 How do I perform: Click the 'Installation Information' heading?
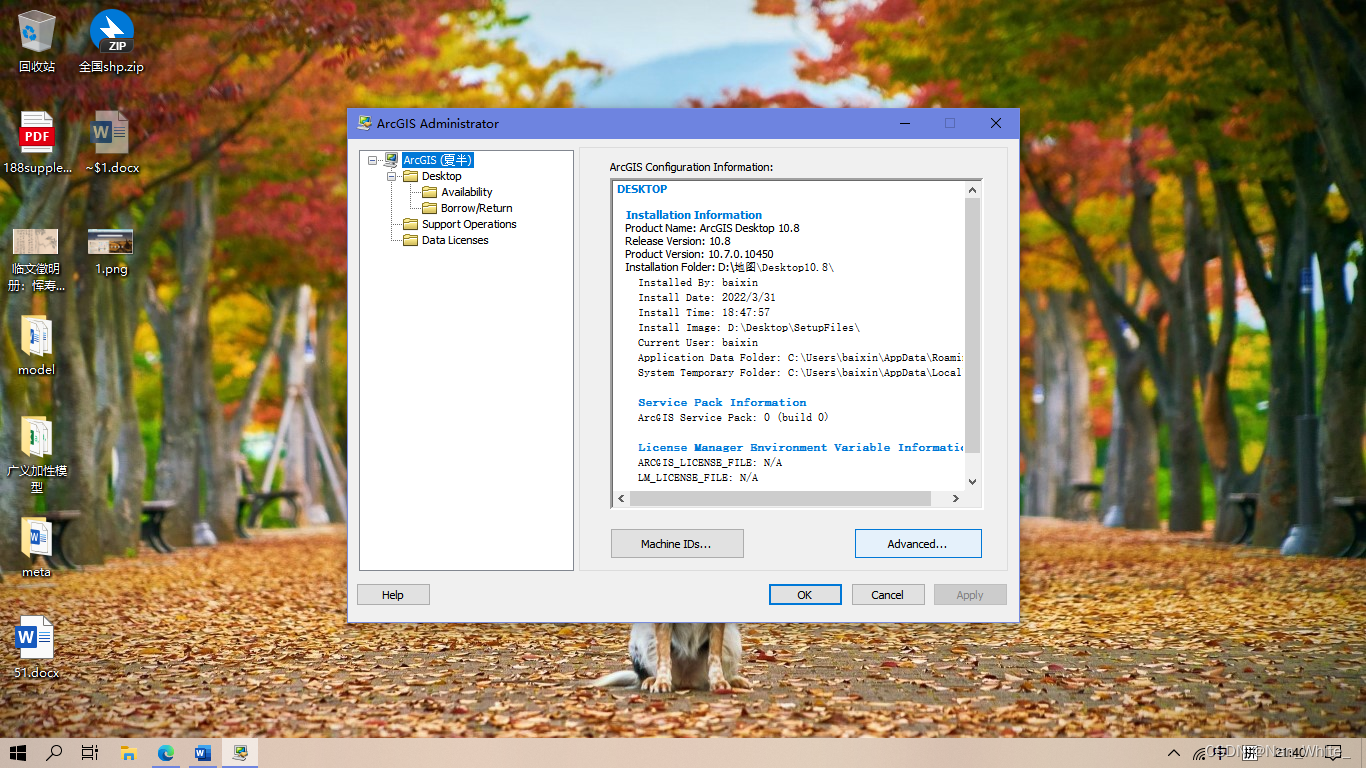[694, 215]
